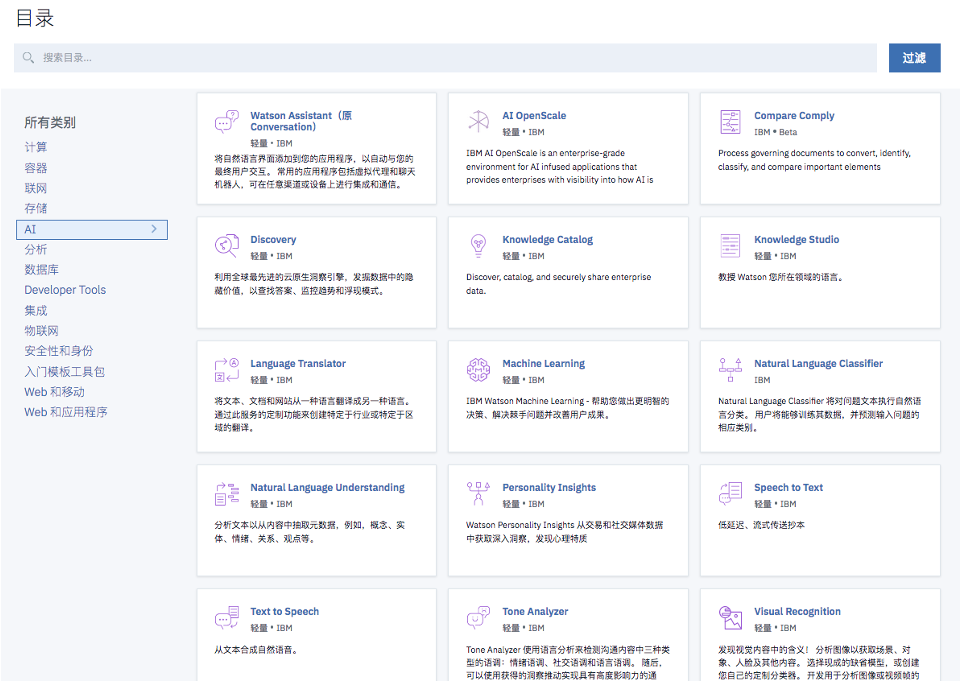960x682 pixels.
Task: Click the 目录 page title
Action: click(35, 18)
